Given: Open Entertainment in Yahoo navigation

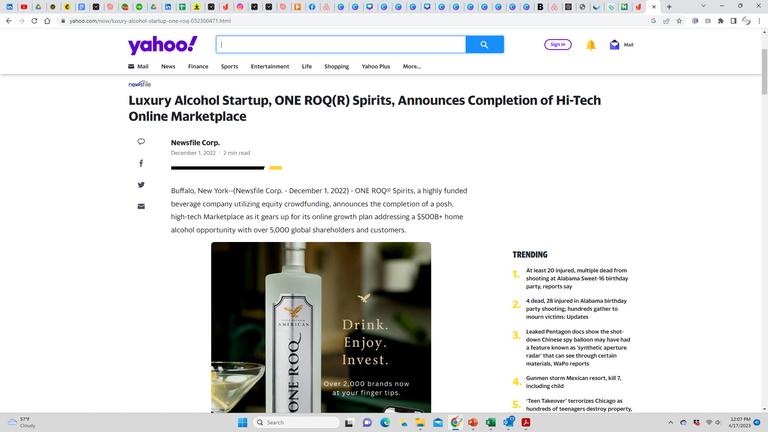Looking at the screenshot, I should (x=270, y=66).
